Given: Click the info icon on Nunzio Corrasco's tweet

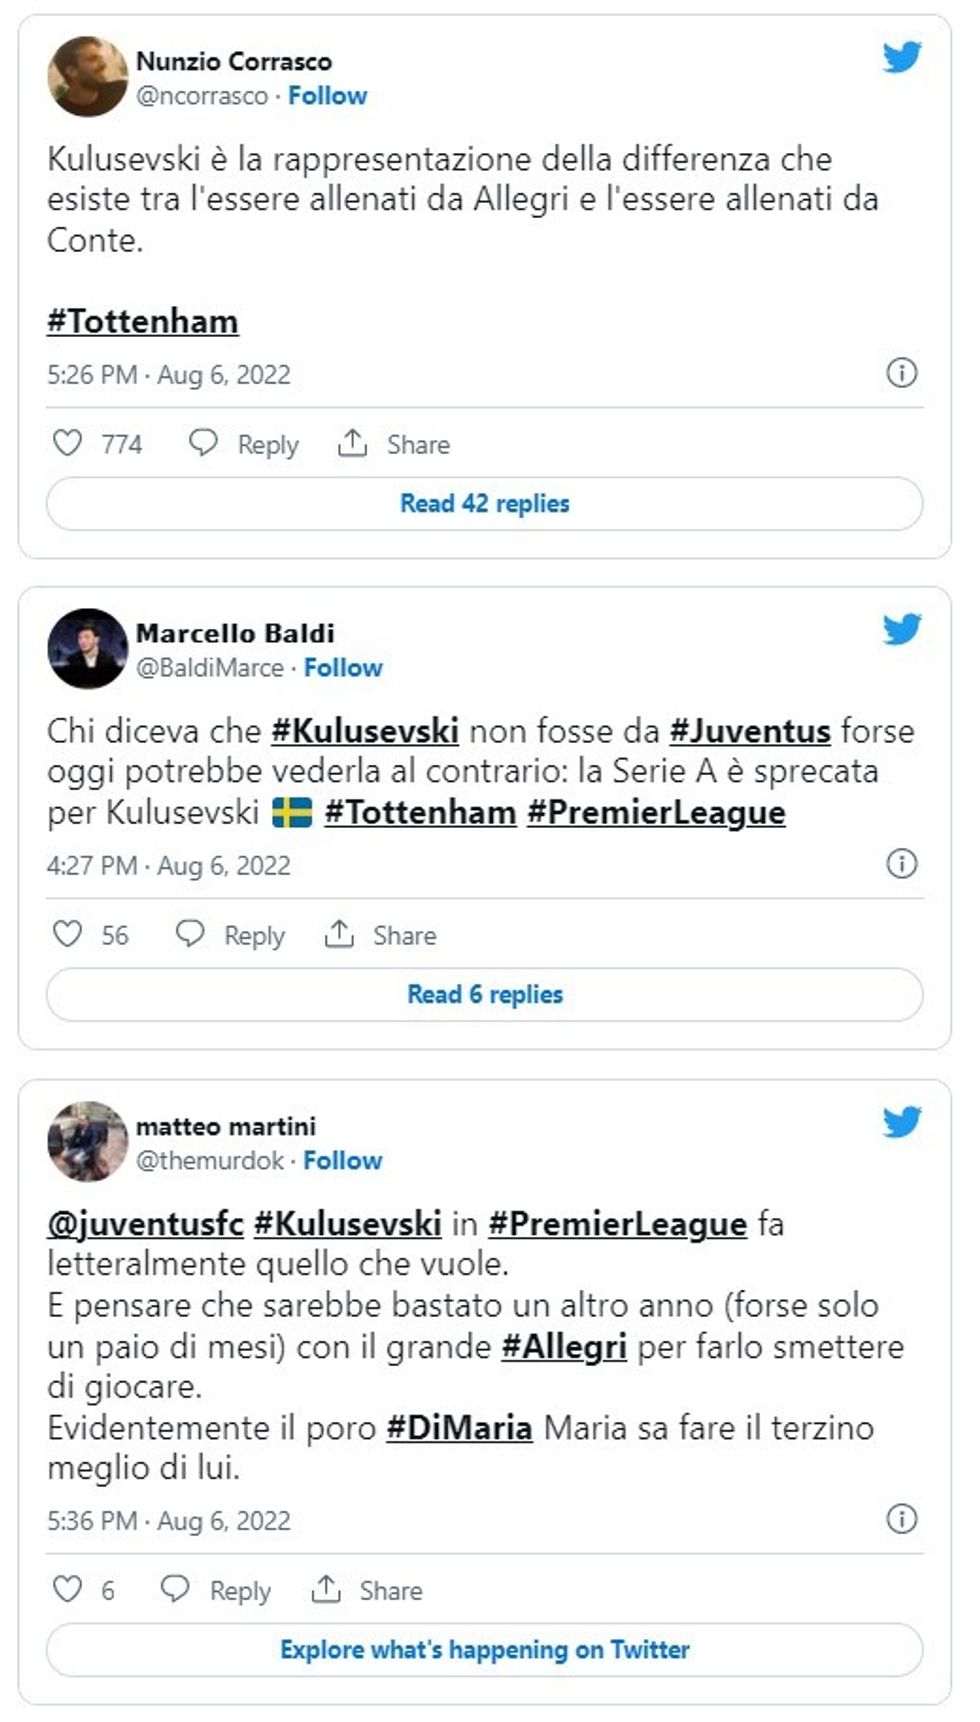Looking at the screenshot, I should [x=903, y=371].
